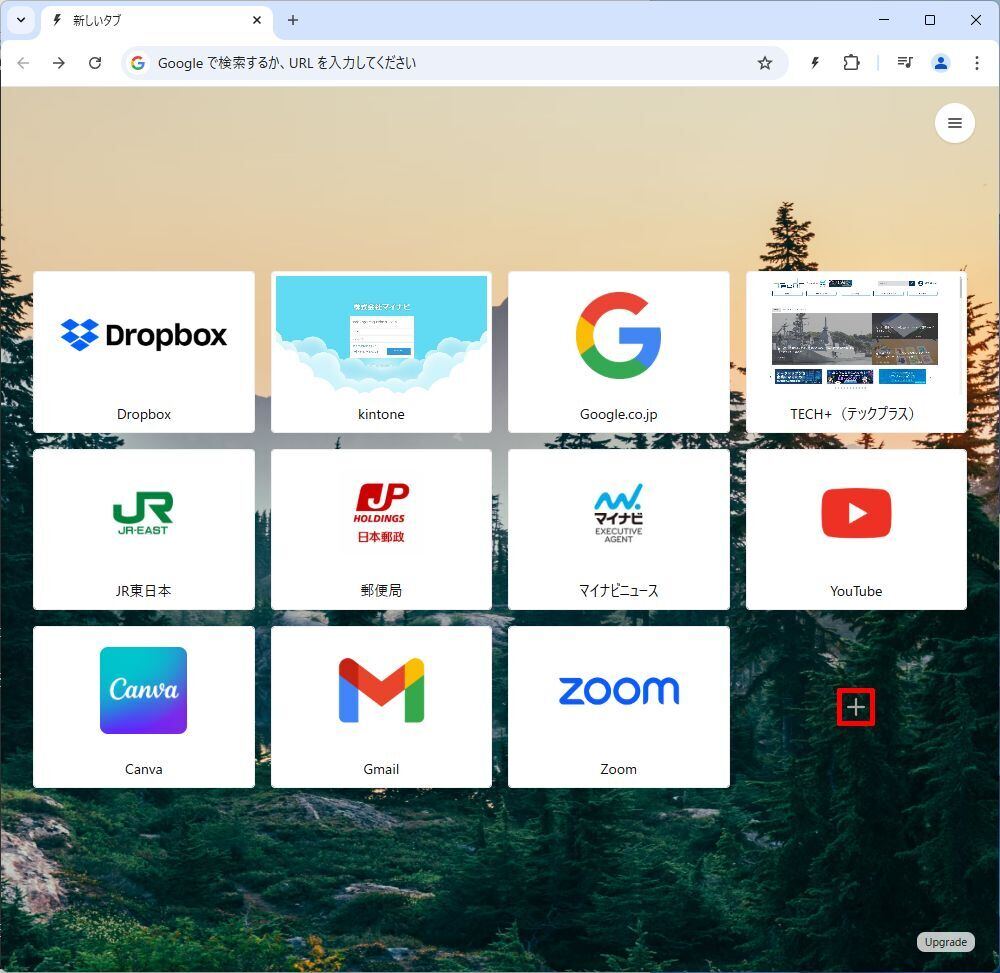Maximize the browser window
Image resolution: width=1000 pixels, height=973 pixels.
pyautogui.click(x=930, y=20)
